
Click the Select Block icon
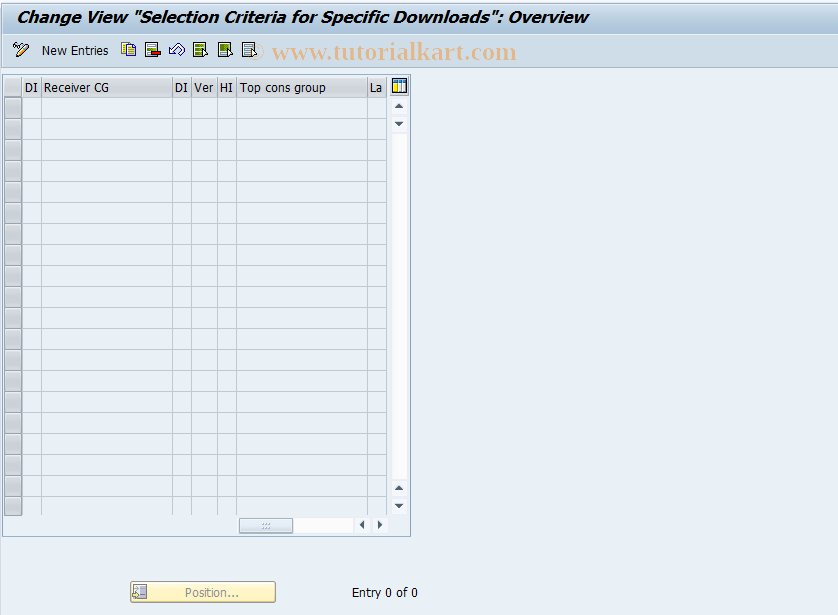pyautogui.click(x=225, y=50)
